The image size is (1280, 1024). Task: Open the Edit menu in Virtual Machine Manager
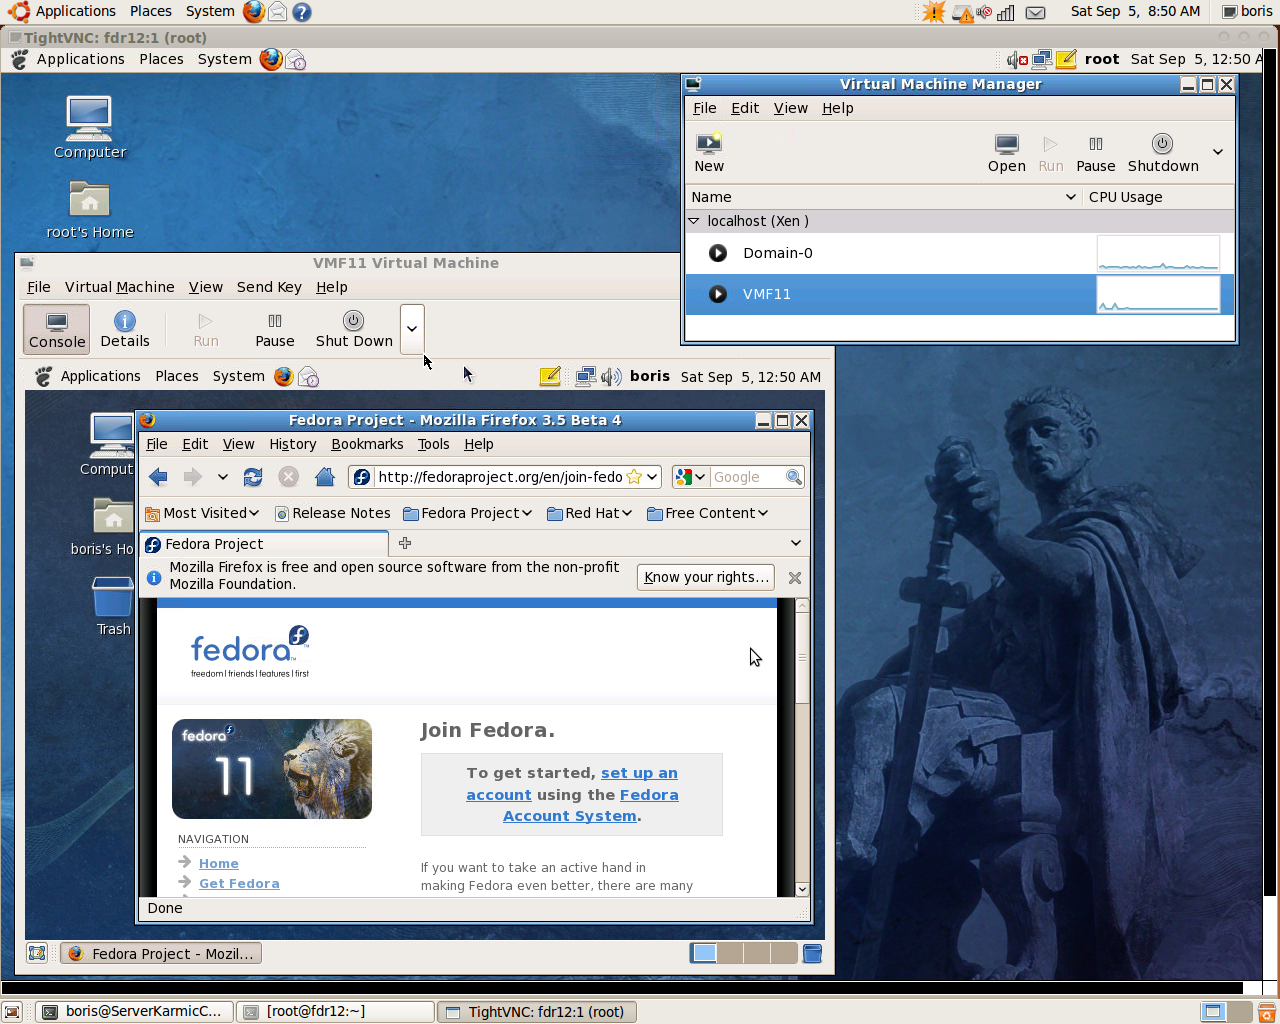745,108
